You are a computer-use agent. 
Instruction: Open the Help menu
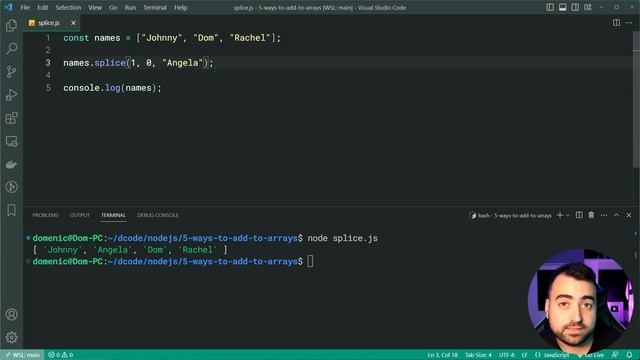coord(180,7)
